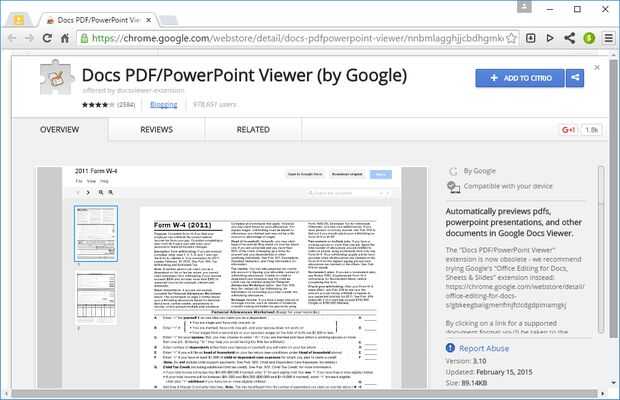Image resolution: width=620 pixels, height=400 pixels.
Task: Click the URL address bar
Action: (297, 38)
